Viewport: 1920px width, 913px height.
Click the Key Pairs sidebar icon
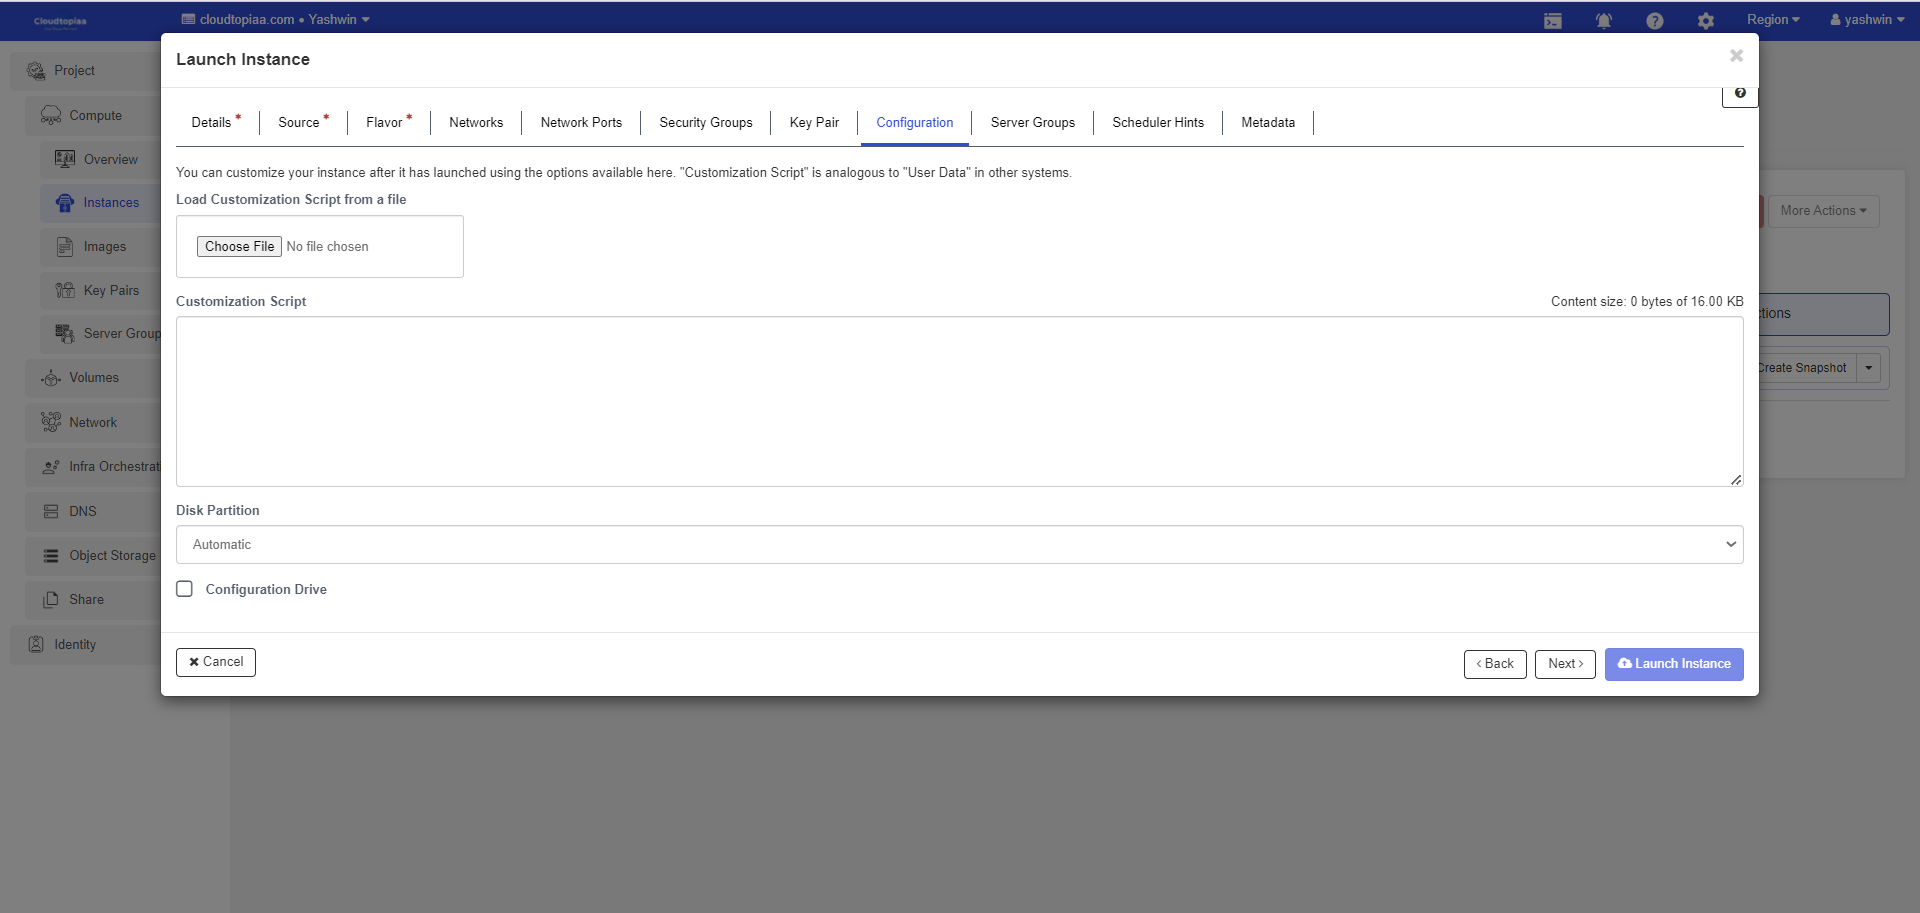point(65,290)
